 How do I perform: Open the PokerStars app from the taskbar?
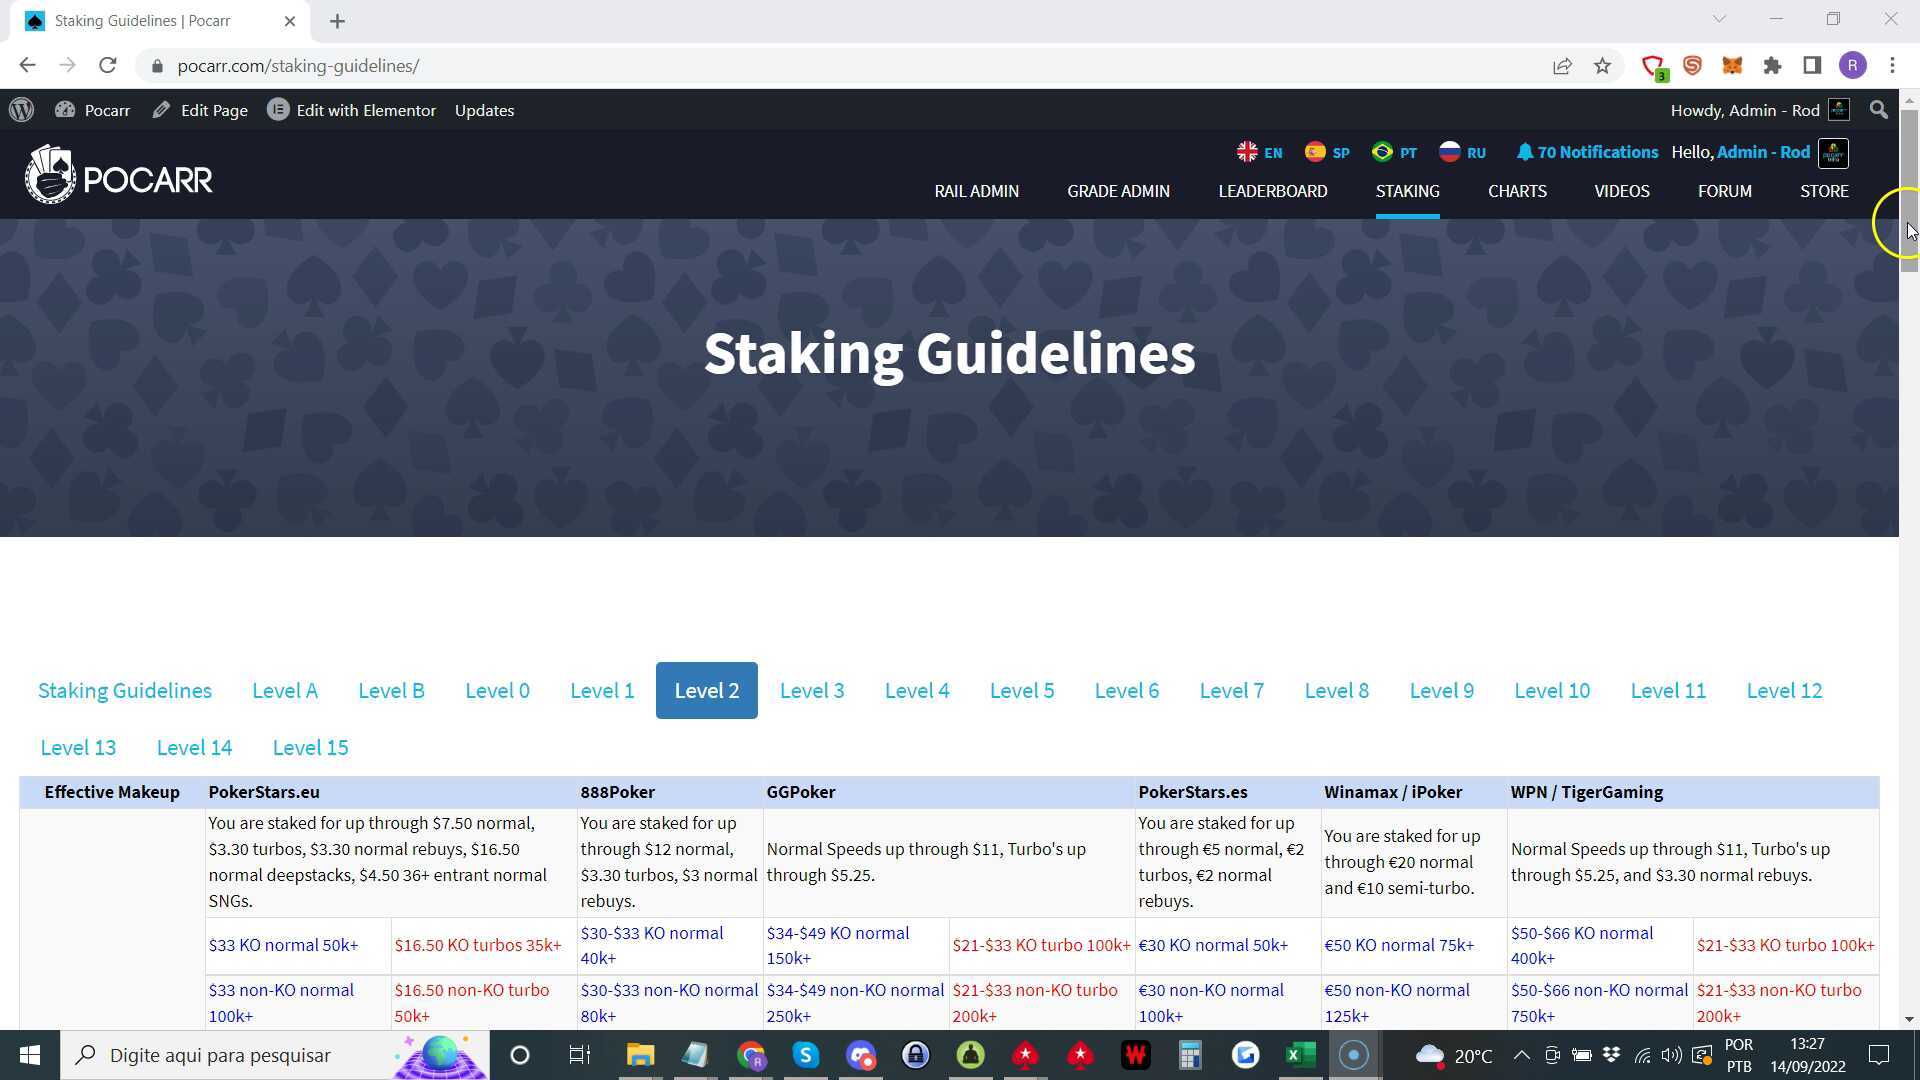[x=1025, y=1055]
